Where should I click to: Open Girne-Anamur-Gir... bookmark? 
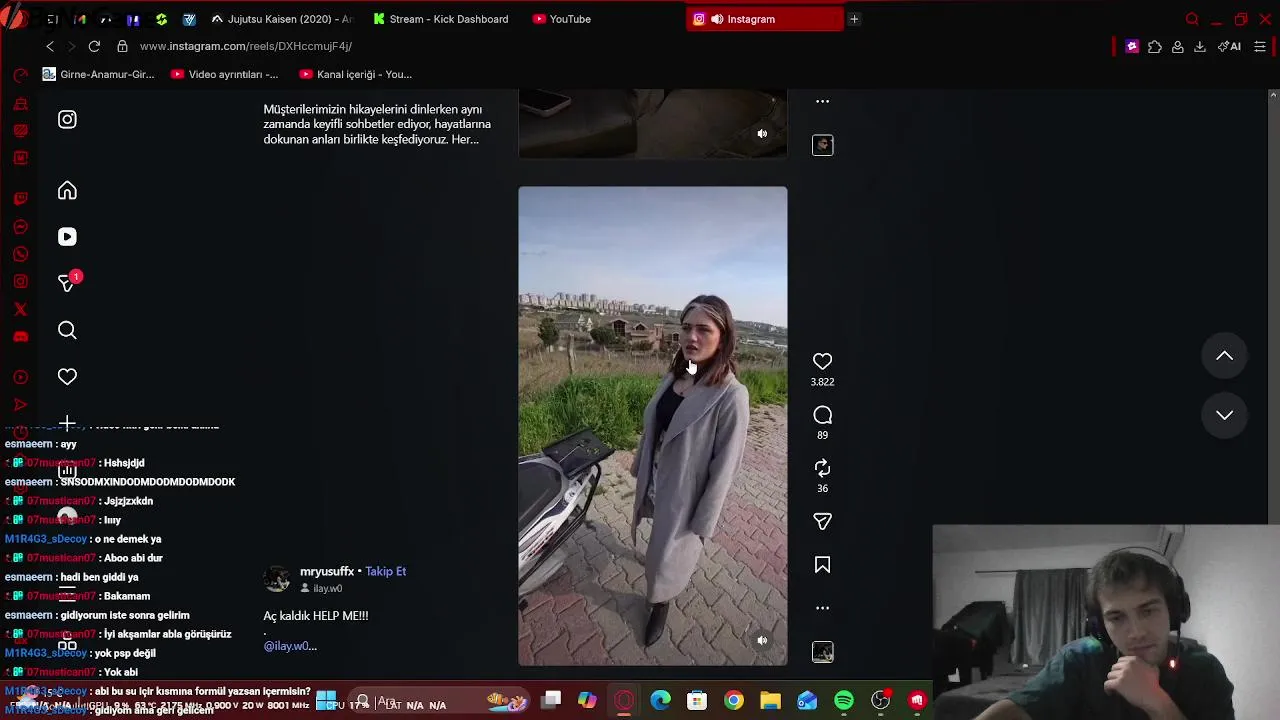[98, 74]
